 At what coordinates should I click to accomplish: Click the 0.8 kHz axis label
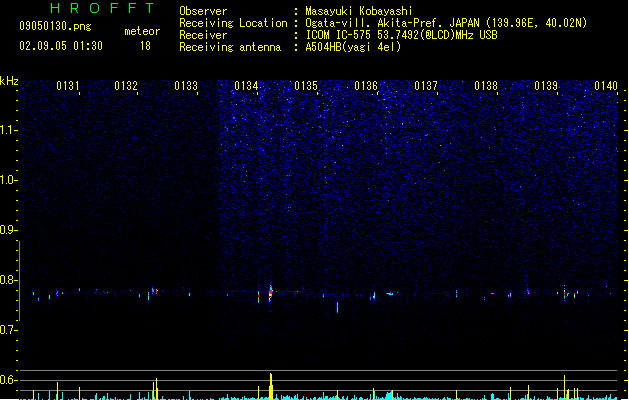[9, 280]
